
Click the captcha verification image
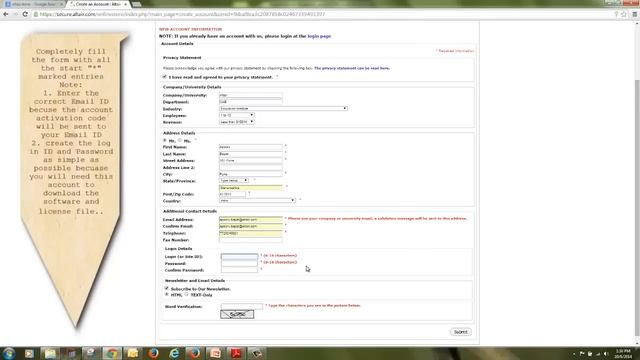[237, 314]
